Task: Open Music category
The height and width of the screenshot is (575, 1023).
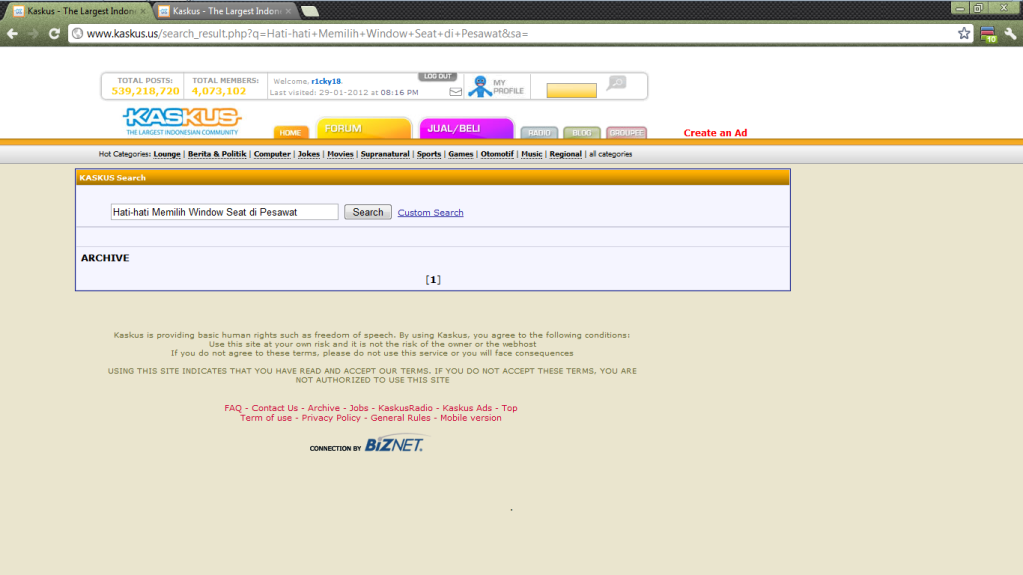Action: click(x=532, y=154)
